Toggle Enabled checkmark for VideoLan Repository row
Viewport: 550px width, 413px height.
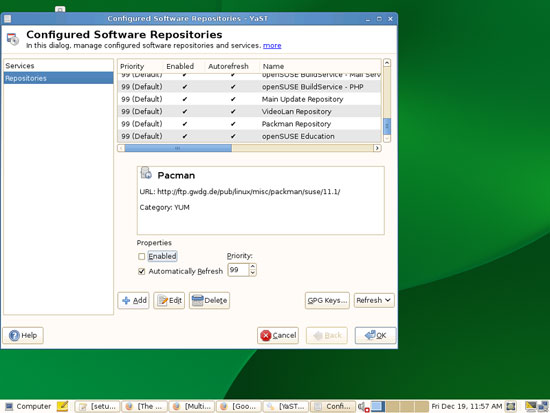coord(185,112)
